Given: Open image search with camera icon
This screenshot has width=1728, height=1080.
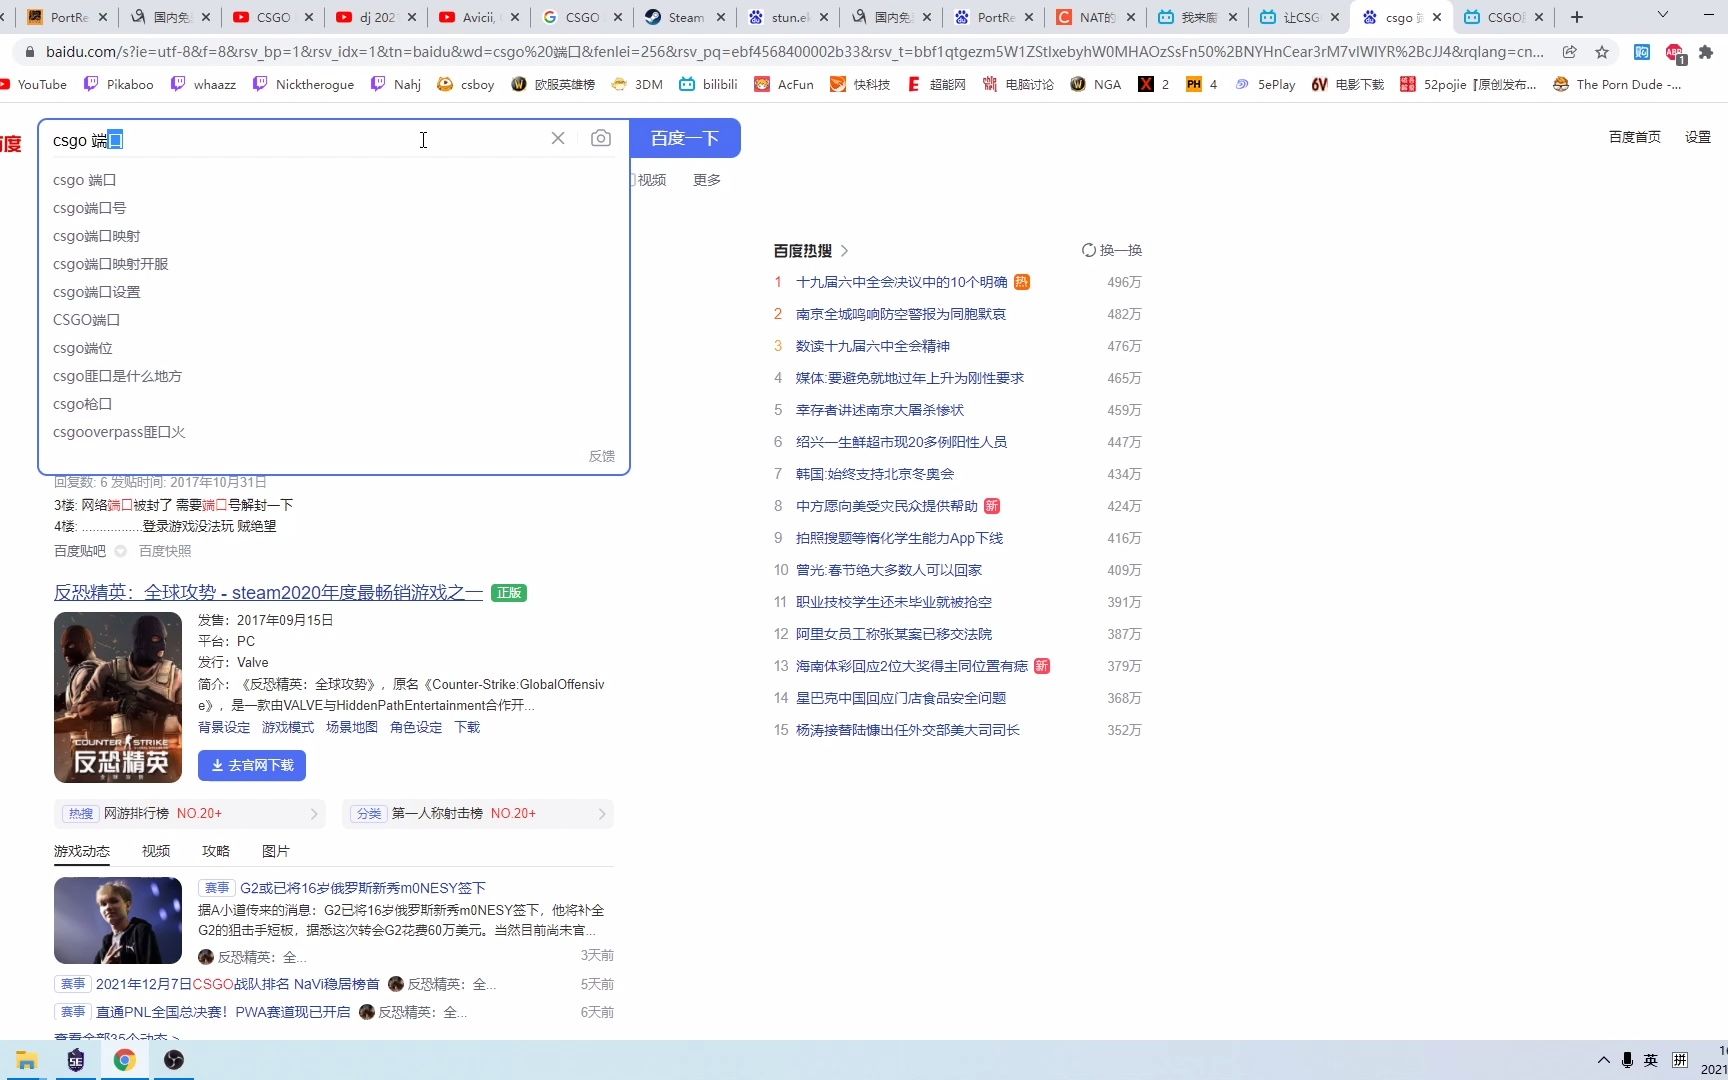Looking at the screenshot, I should (600, 138).
